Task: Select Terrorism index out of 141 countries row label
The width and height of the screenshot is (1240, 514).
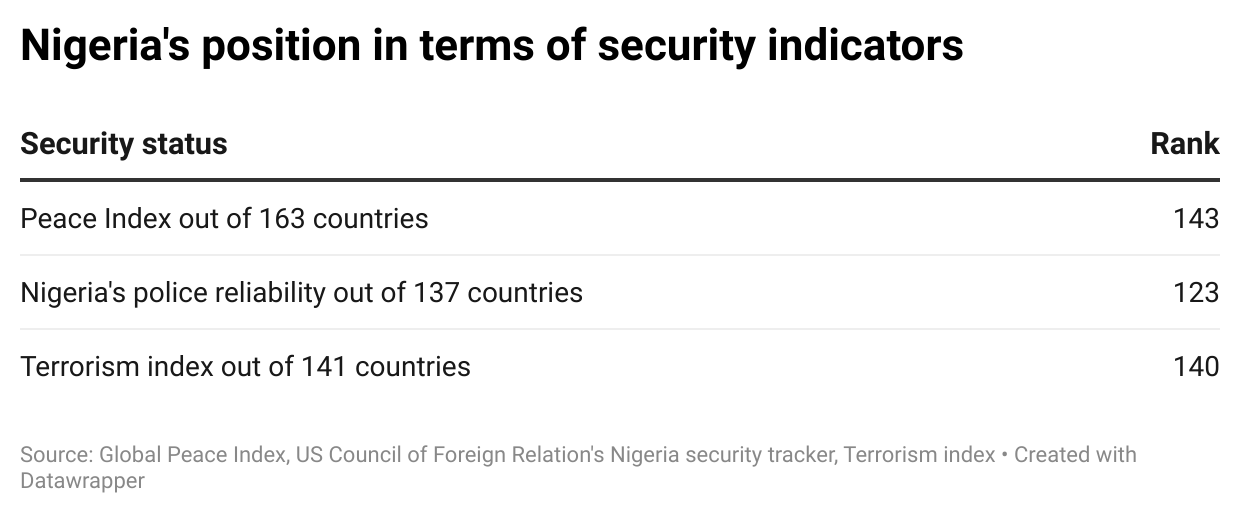Action: pos(245,366)
